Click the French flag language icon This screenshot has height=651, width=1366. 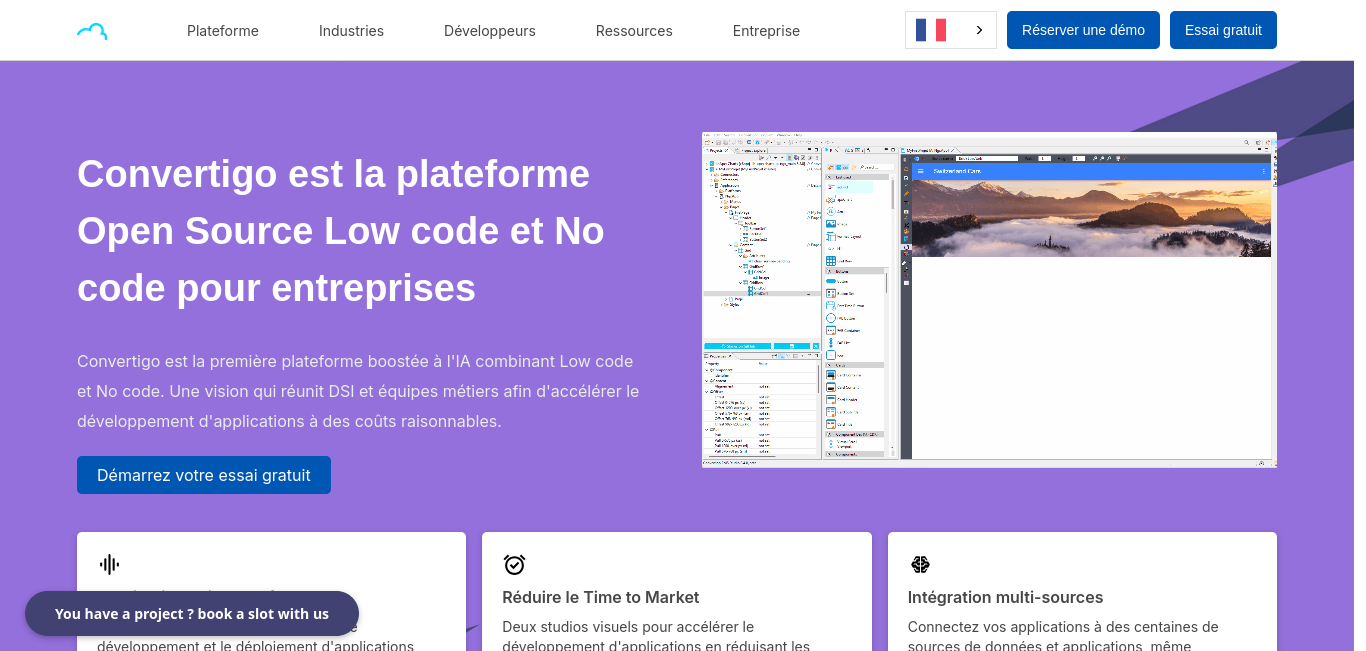931,30
